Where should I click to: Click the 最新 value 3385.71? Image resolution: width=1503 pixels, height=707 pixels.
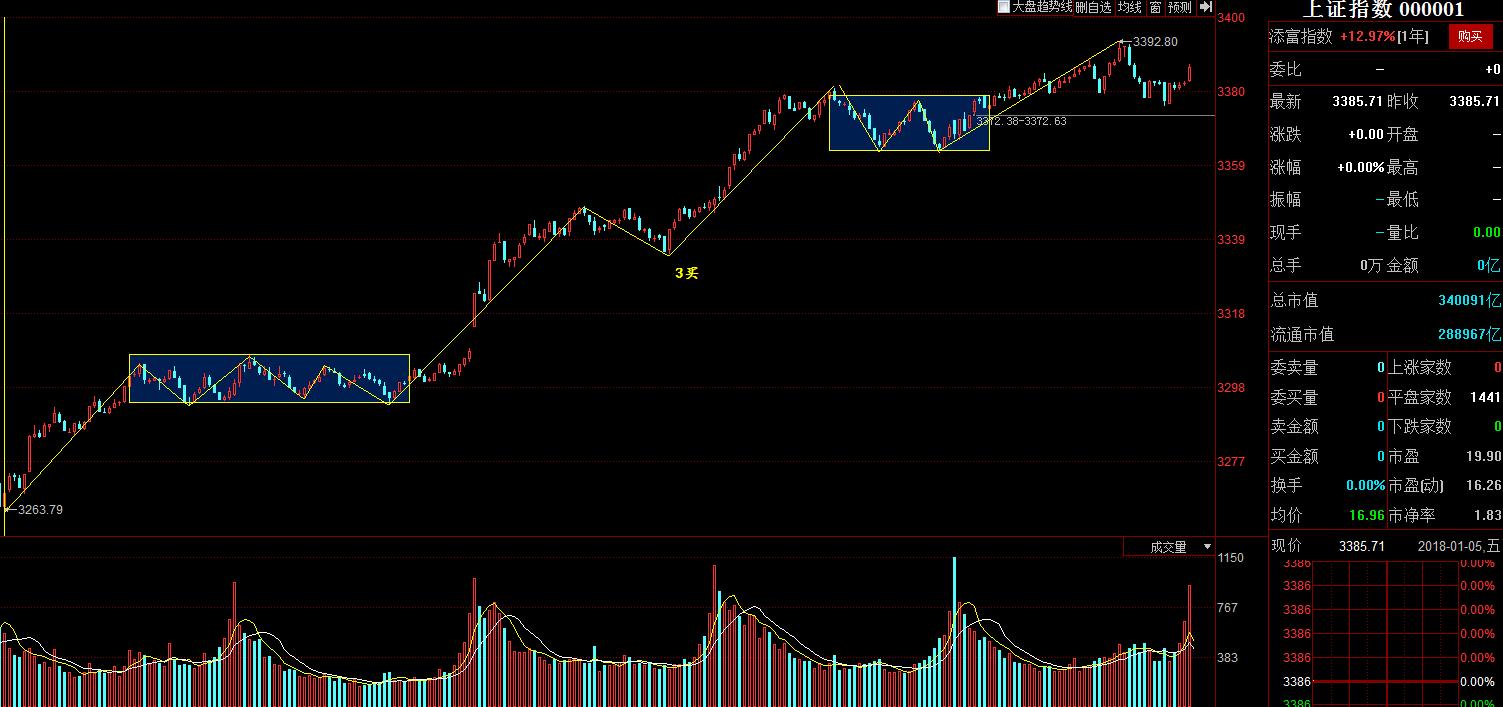point(1357,102)
